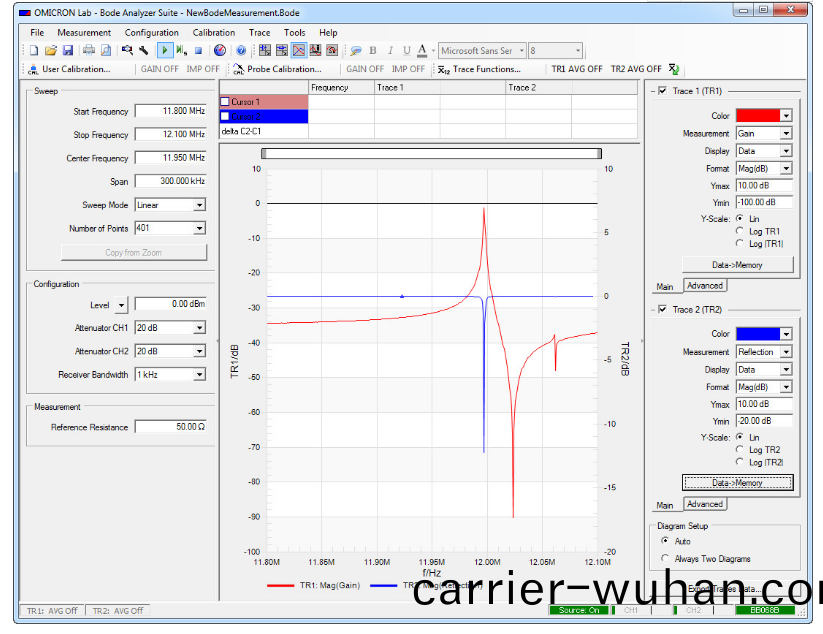
Task: Open a file with the folder icon
Action: pyautogui.click(x=50, y=50)
